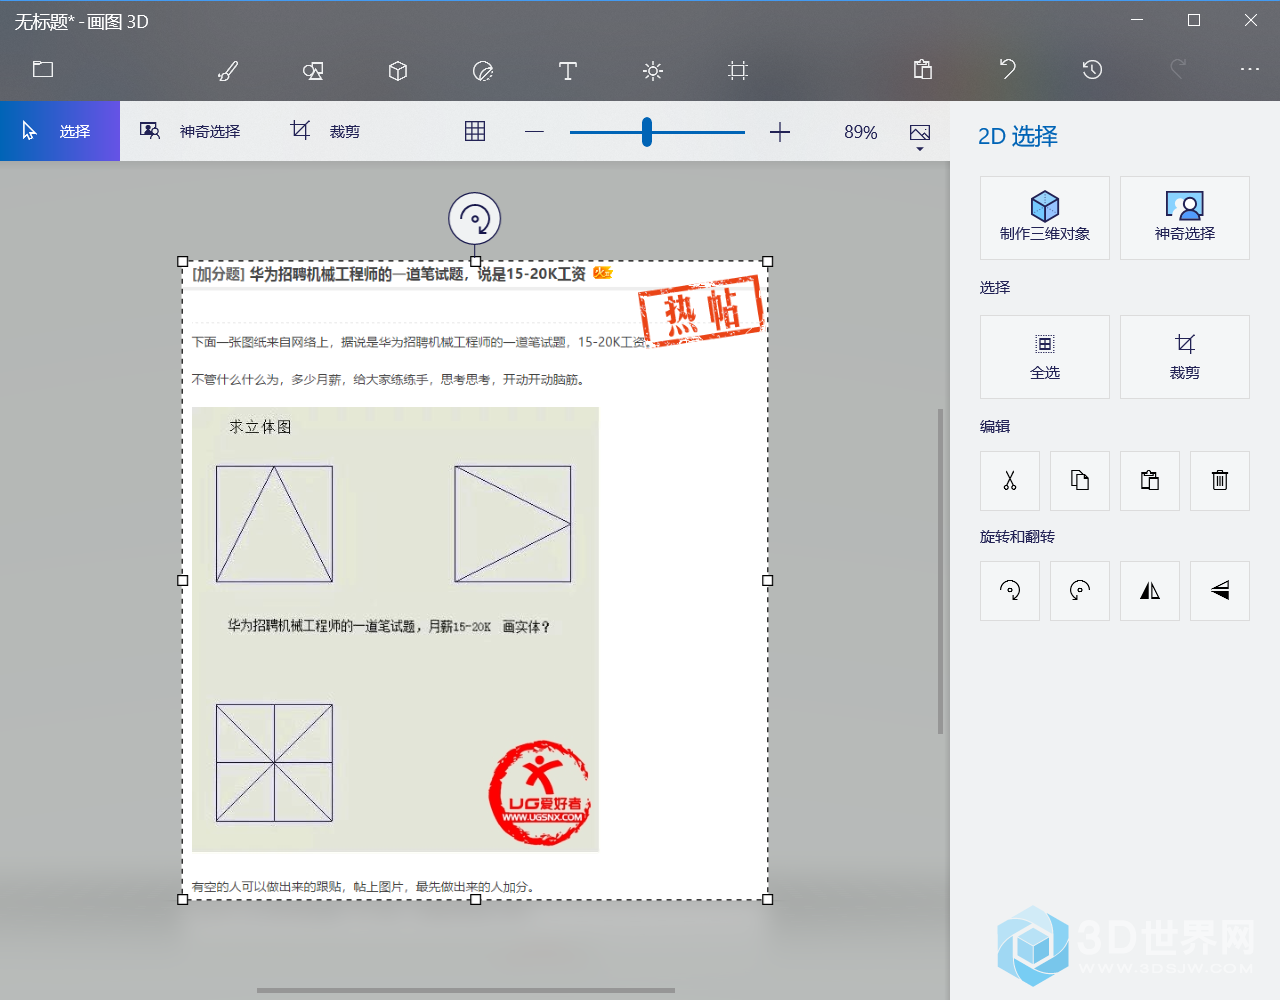Click the right-middle selection edge handle
Screen dimensions: 1280x1000
pos(768,580)
